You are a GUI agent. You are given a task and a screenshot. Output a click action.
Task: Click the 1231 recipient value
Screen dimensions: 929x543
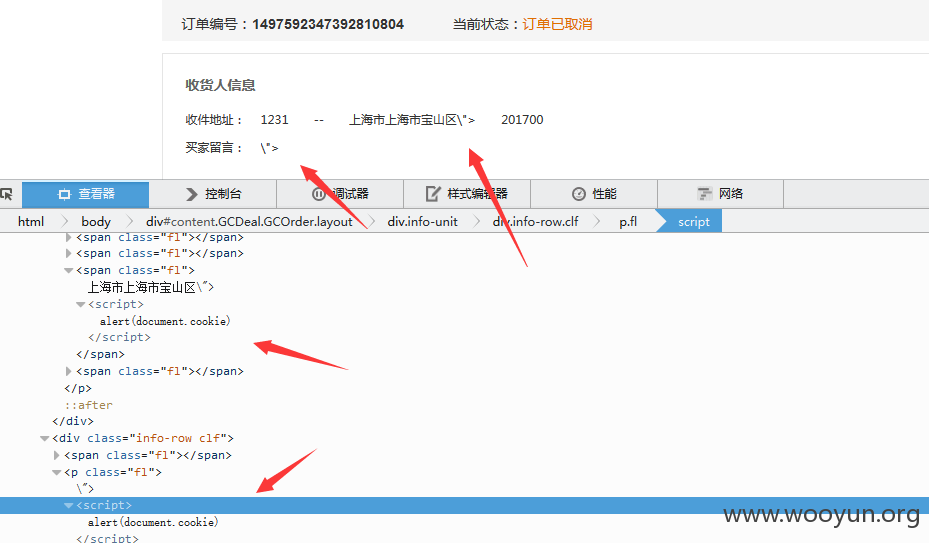274,120
